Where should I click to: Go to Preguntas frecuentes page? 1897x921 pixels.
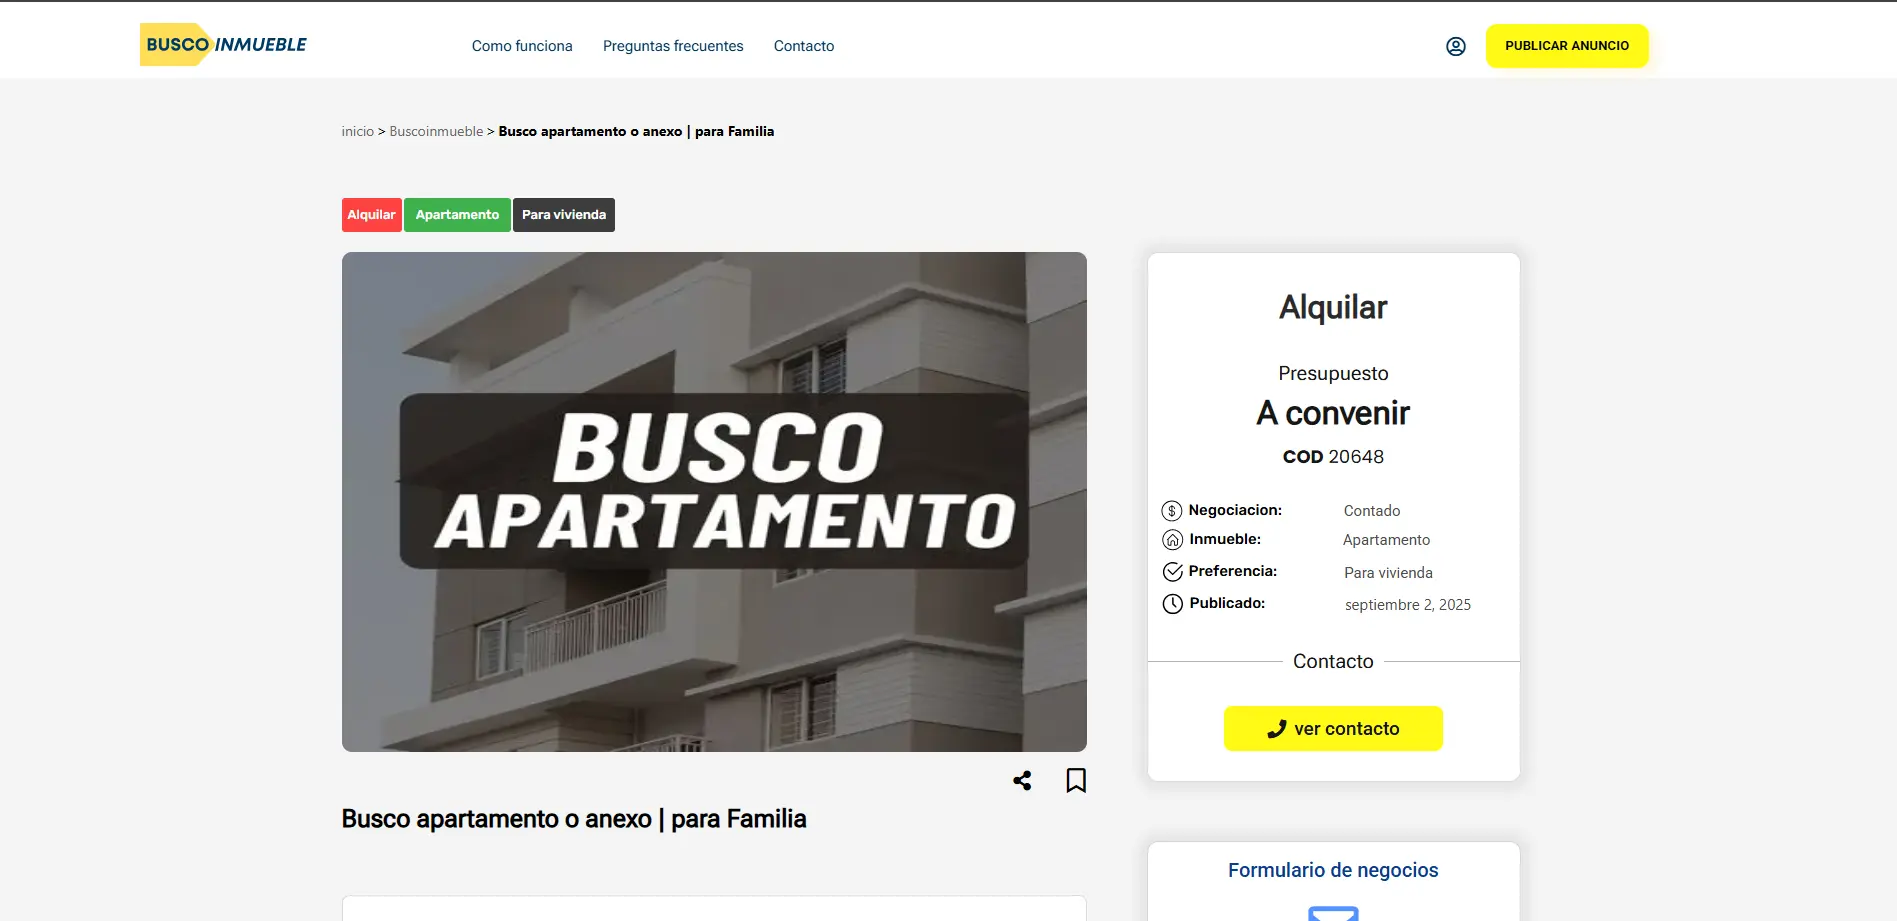tap(673, 46)
